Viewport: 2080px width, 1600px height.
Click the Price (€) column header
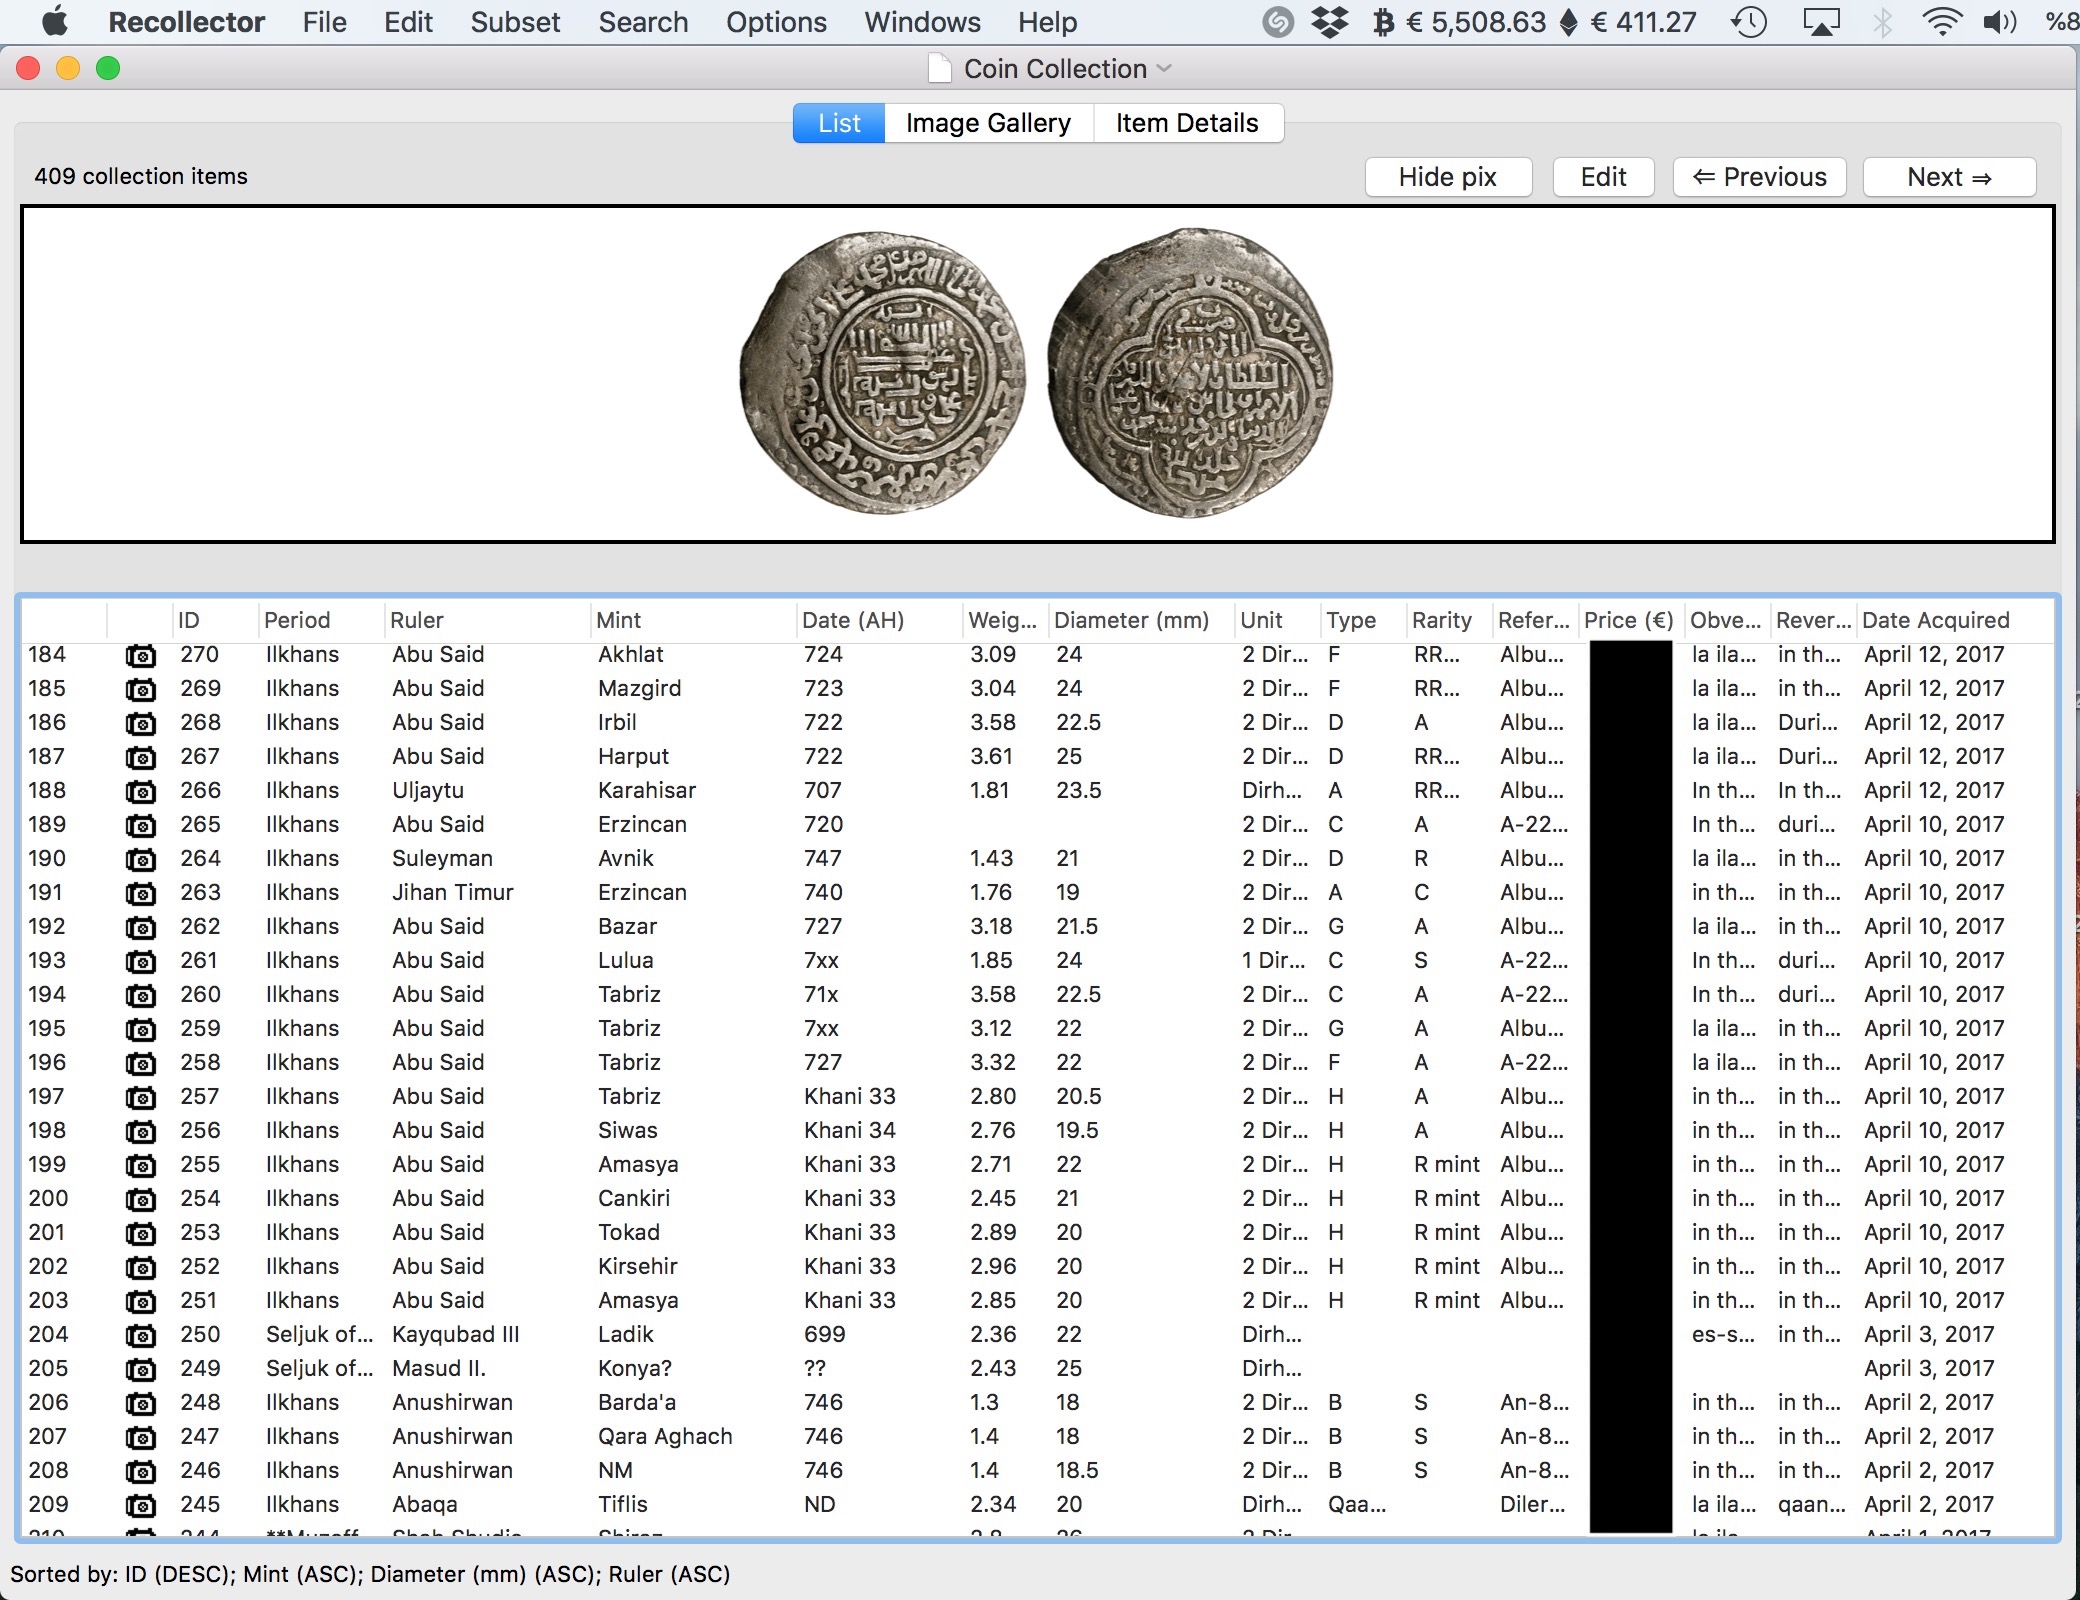(x=1631, y=620)
